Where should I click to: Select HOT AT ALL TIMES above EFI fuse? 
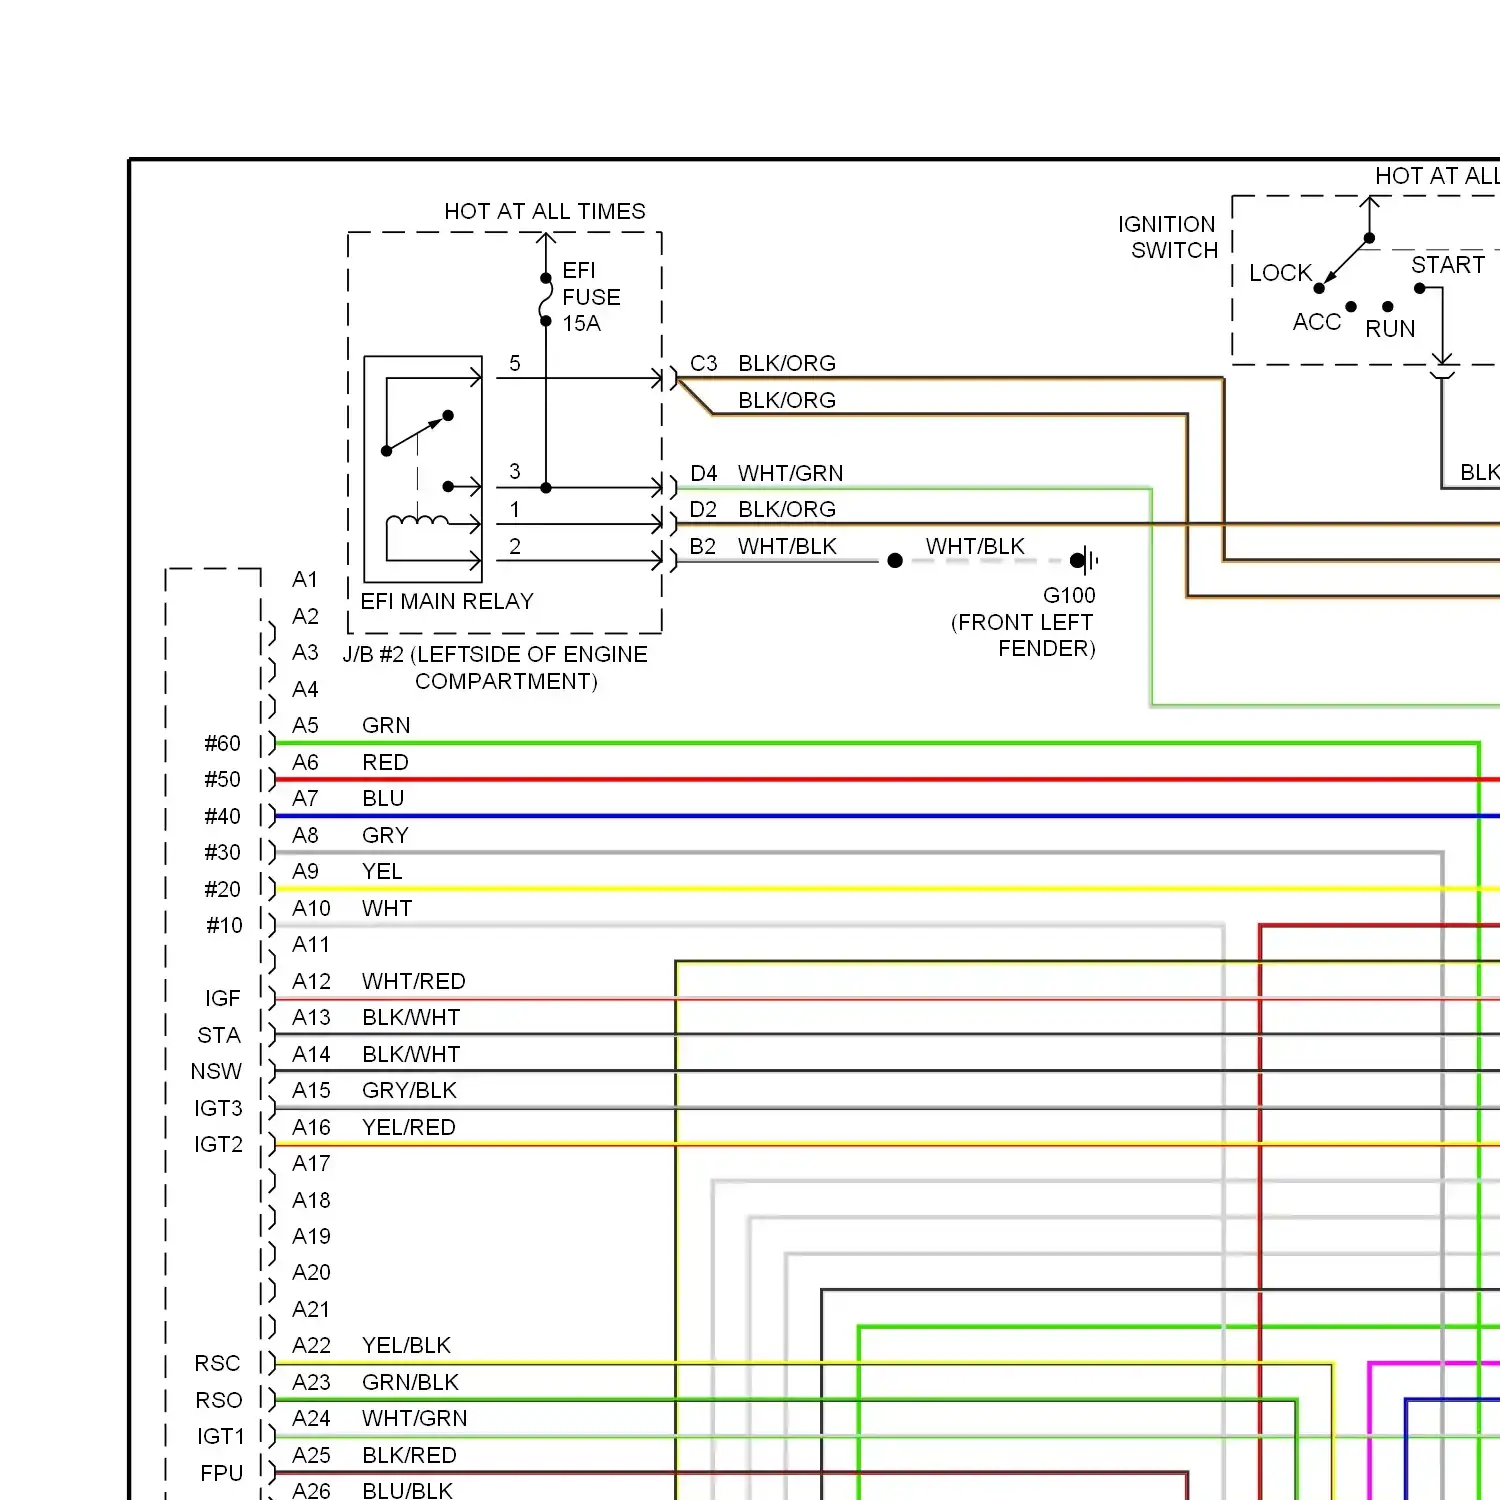[545, 211]
